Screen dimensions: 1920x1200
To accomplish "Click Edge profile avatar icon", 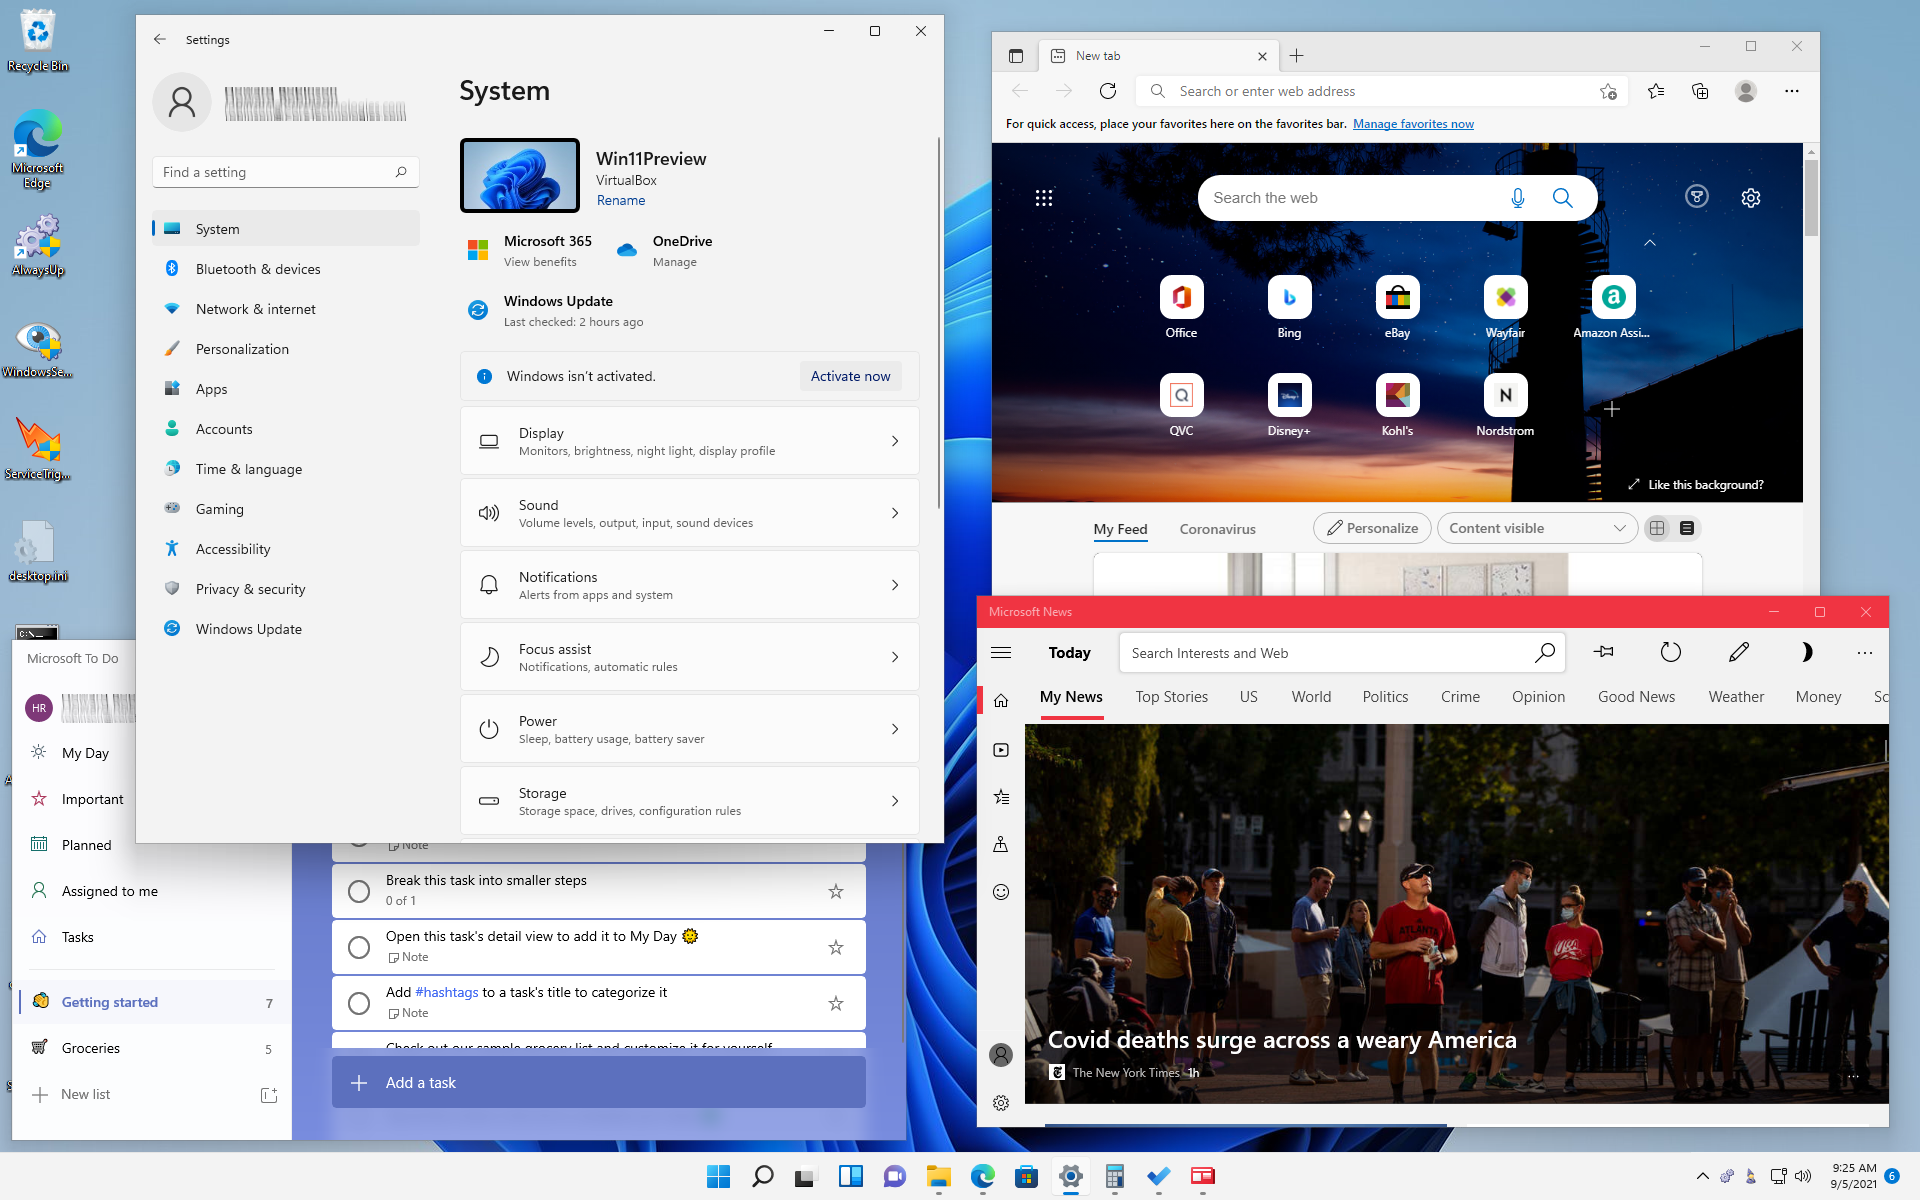I will [1746, 91].
